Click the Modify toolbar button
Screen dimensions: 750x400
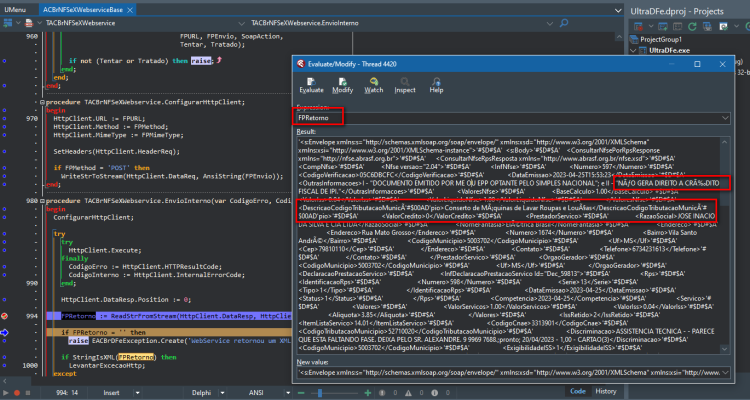pos(342,85)
